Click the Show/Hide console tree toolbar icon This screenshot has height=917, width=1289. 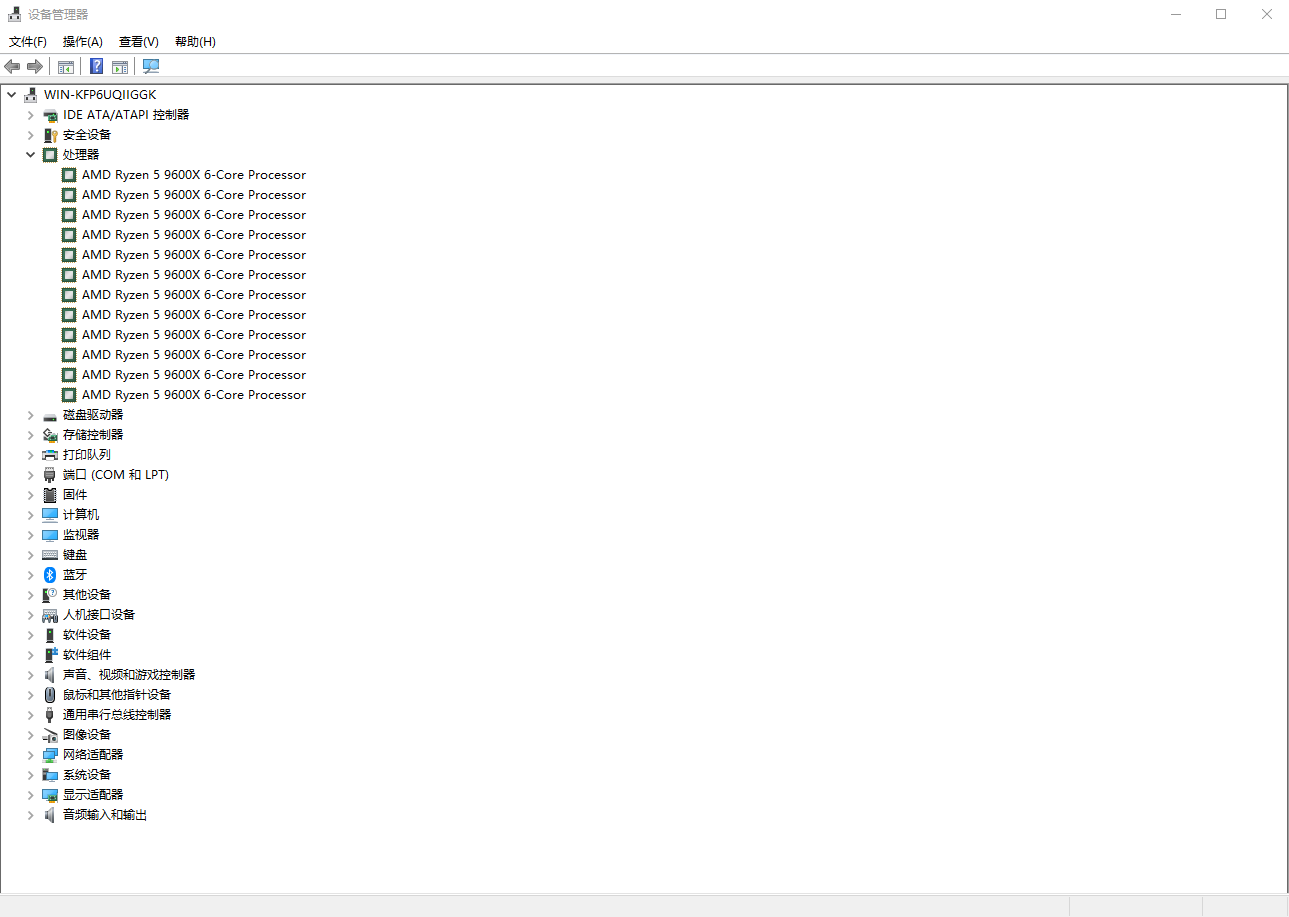[66, 66]
